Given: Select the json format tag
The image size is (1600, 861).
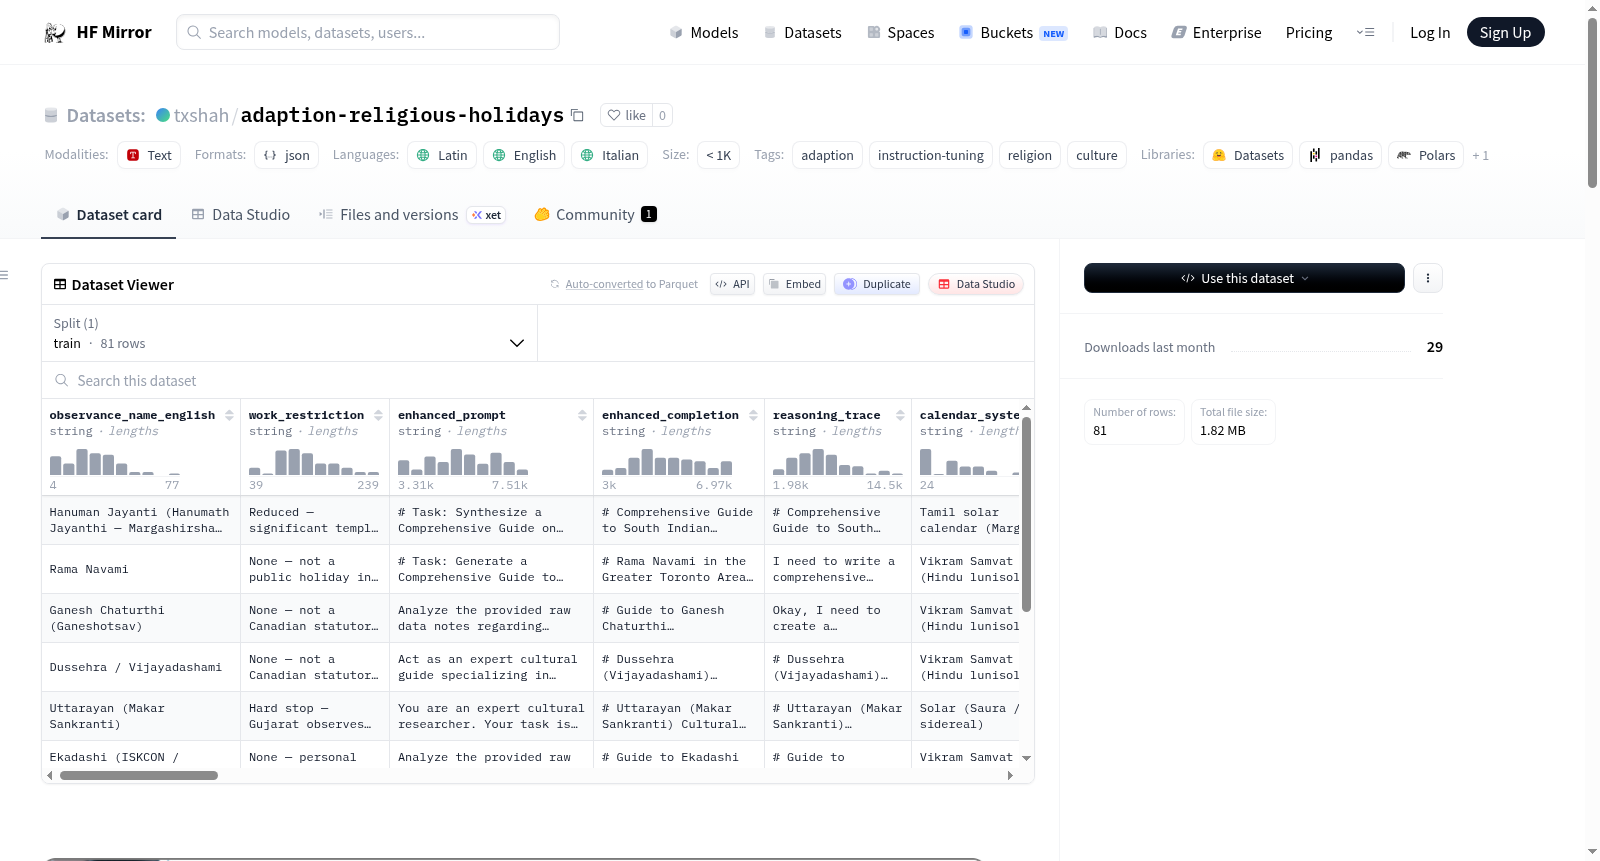Looking at the screenshot, I should point(287,155).
